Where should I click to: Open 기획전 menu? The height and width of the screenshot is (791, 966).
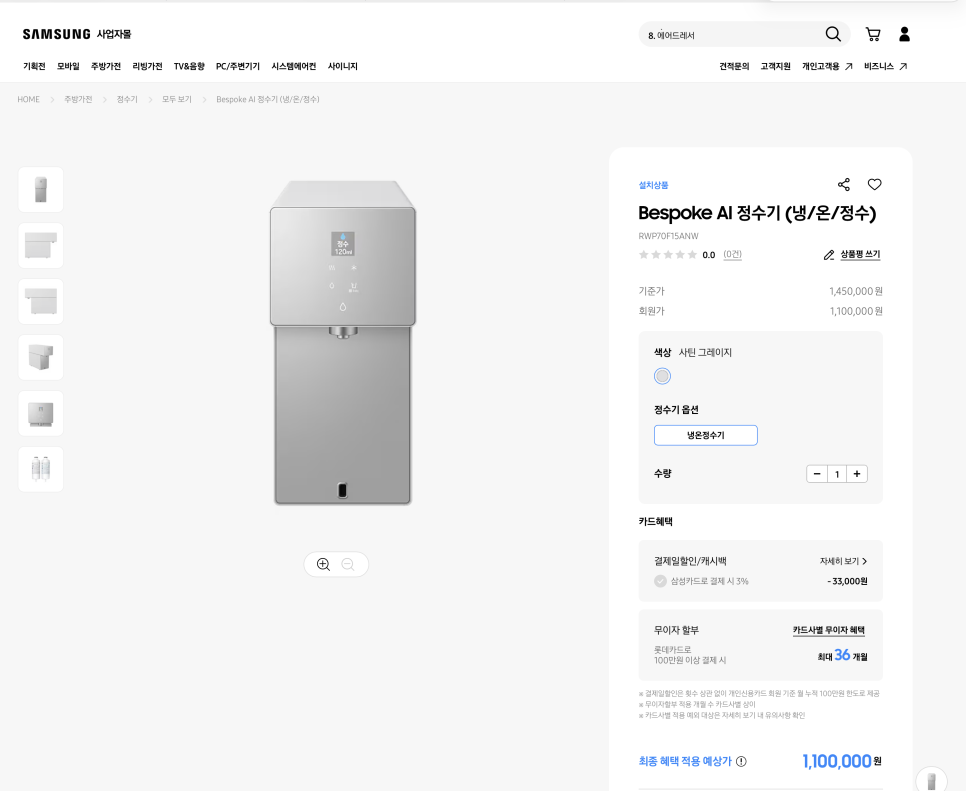tap(34, 66)
